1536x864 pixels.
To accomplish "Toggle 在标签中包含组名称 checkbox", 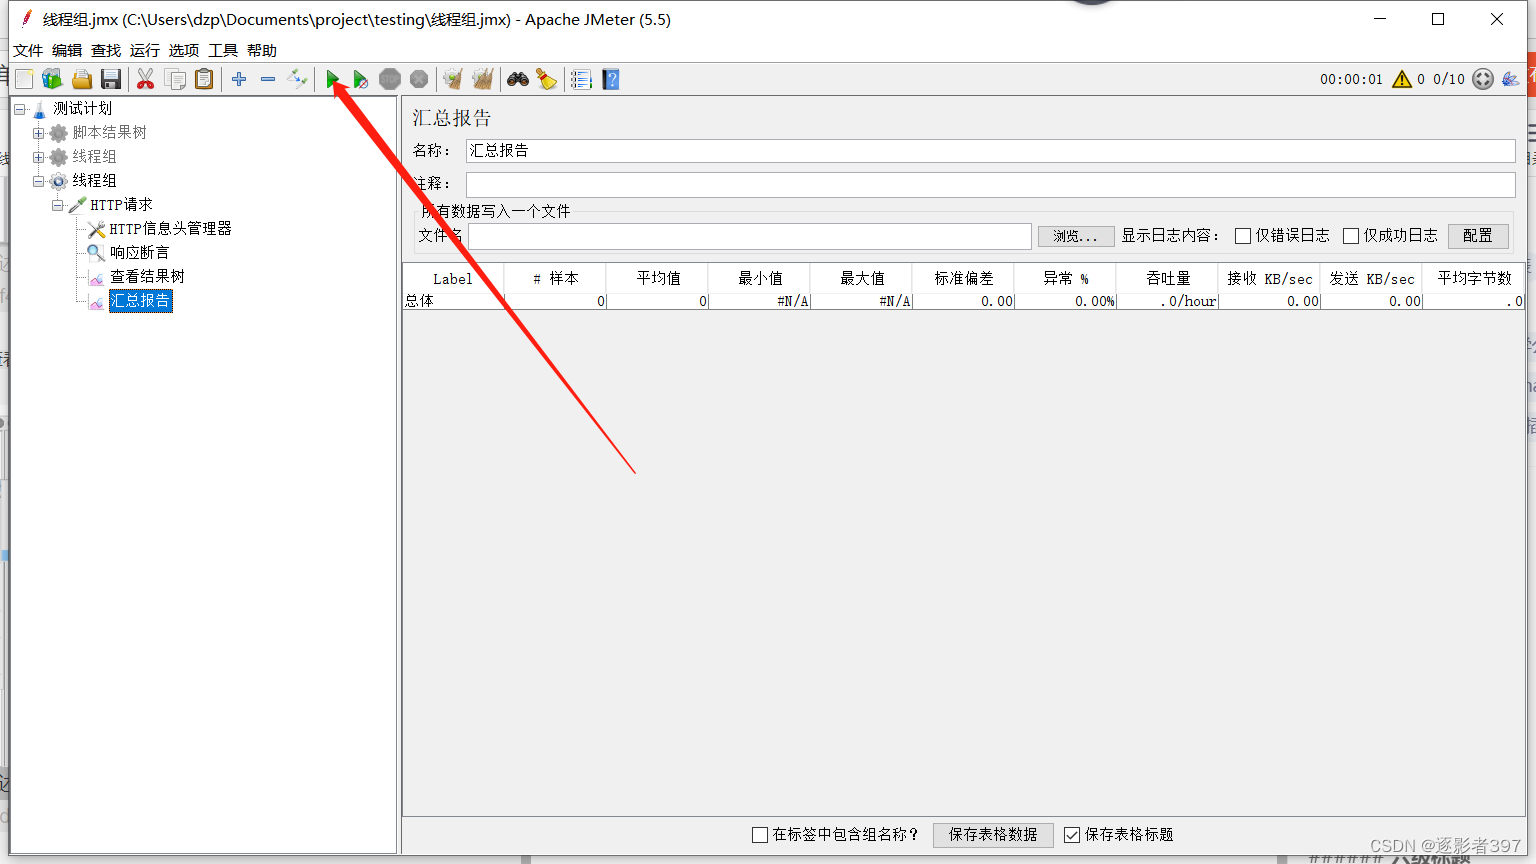I will click(760, 835).
